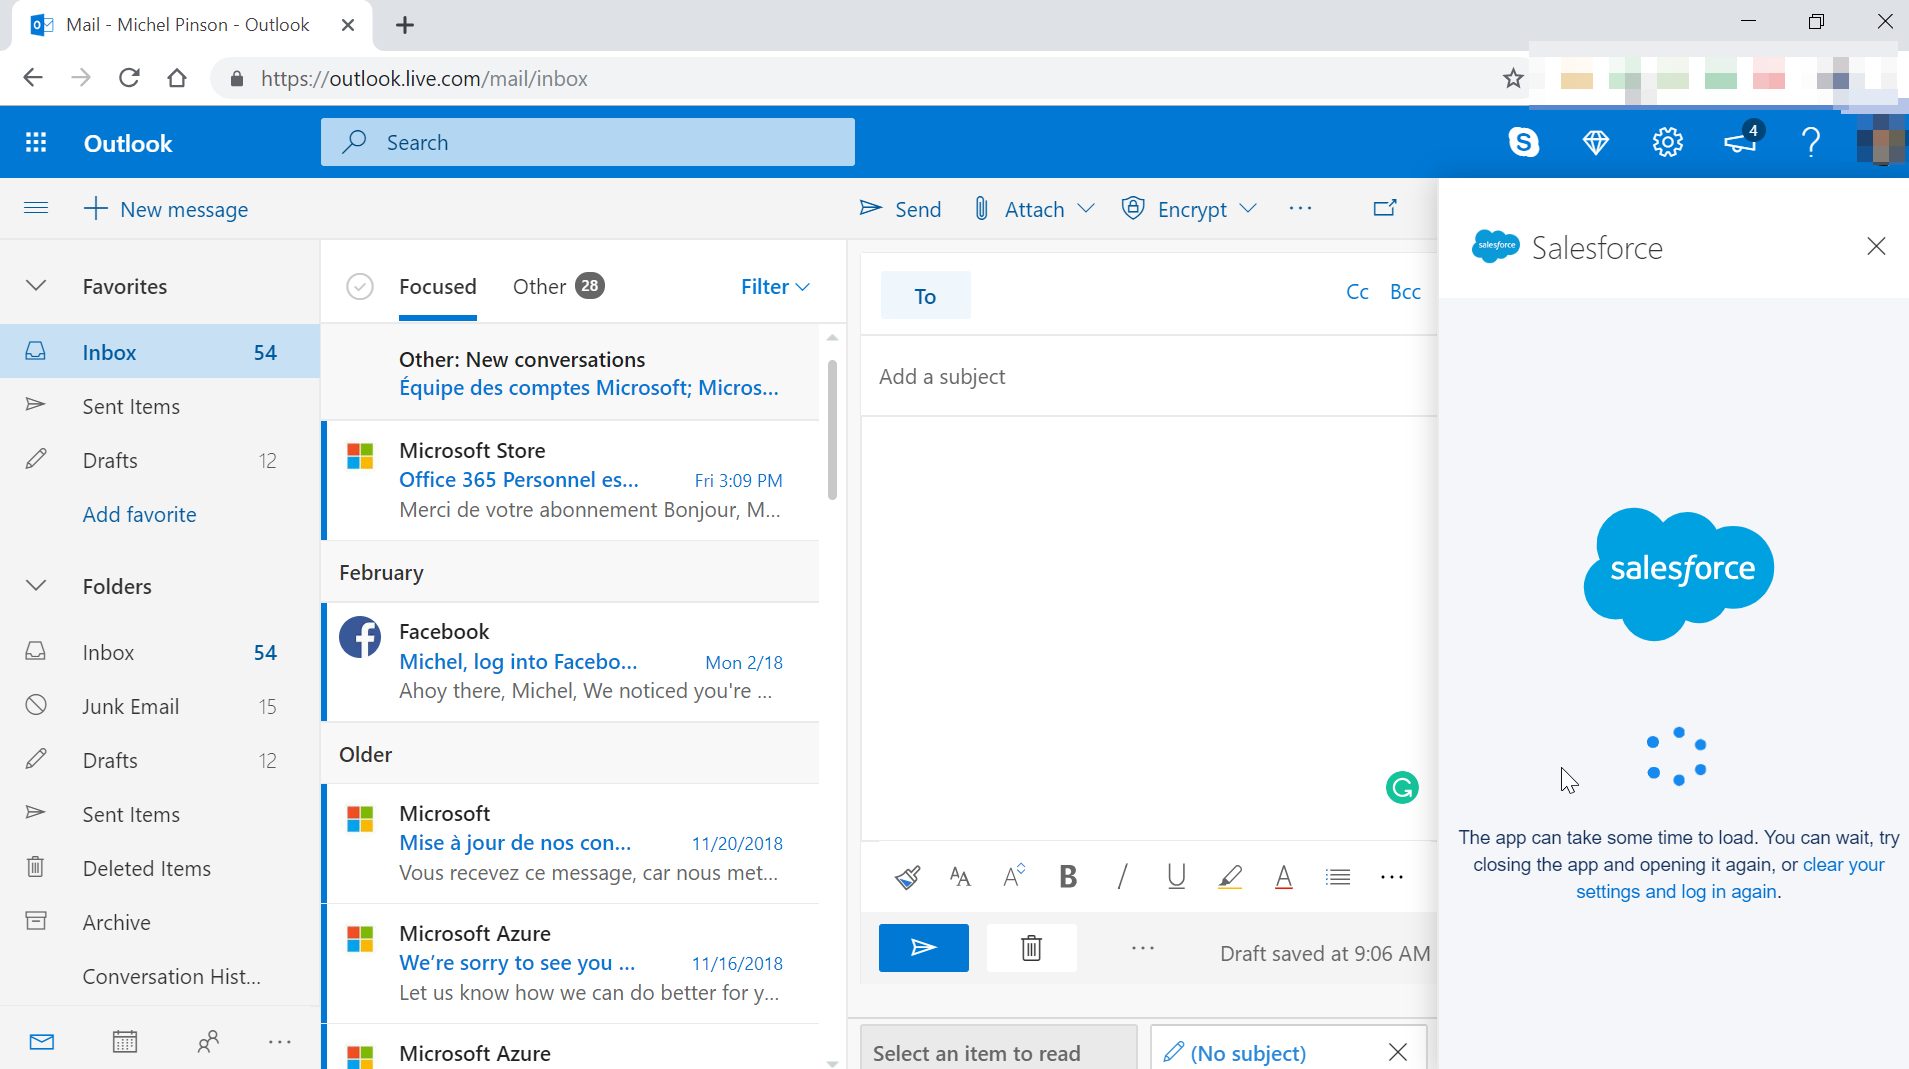
Task: Click Send in the top toolbar
Action: tap(900, 209)
